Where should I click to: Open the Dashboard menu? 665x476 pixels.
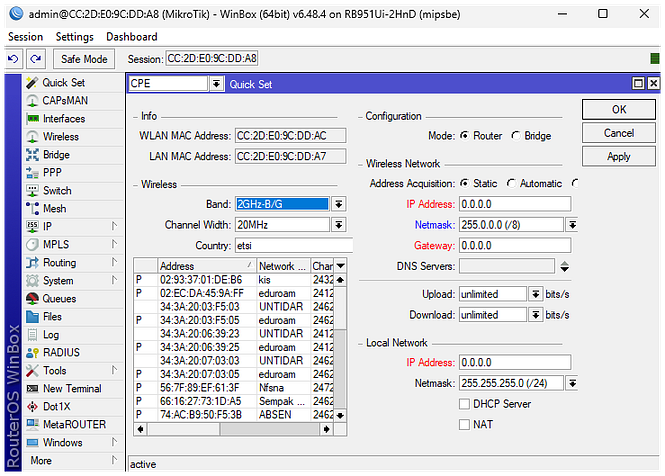pyautogui.click(x=131, y=37)
